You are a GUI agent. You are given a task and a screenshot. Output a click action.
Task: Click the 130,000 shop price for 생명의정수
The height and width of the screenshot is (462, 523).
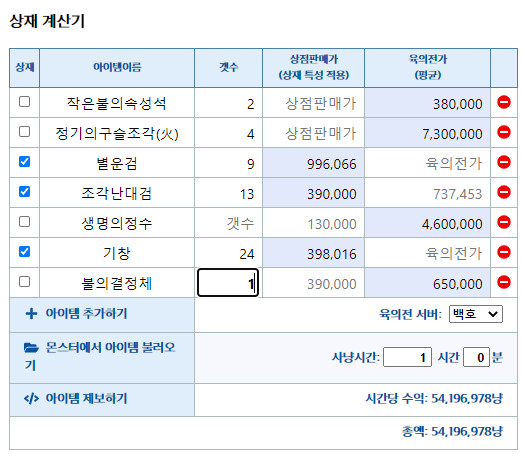(x=313, y=223)
